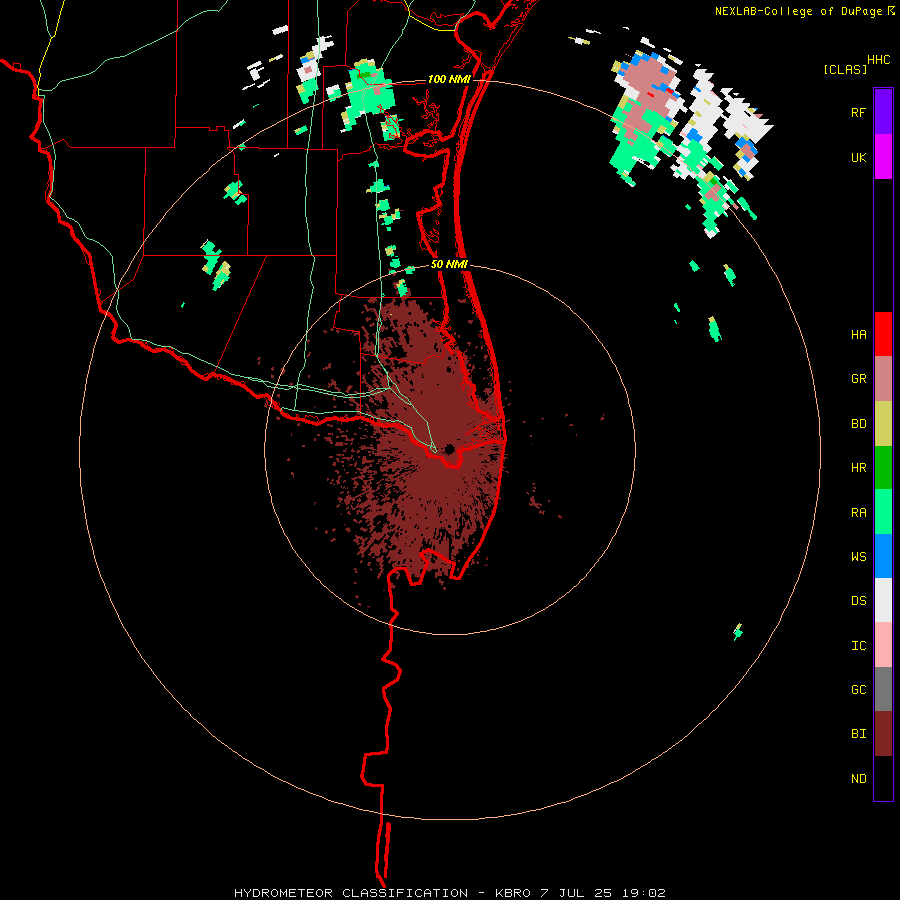This screenshot has width=900, height=900.
Task: Click the ND black legend swatch
Action: 883,778
